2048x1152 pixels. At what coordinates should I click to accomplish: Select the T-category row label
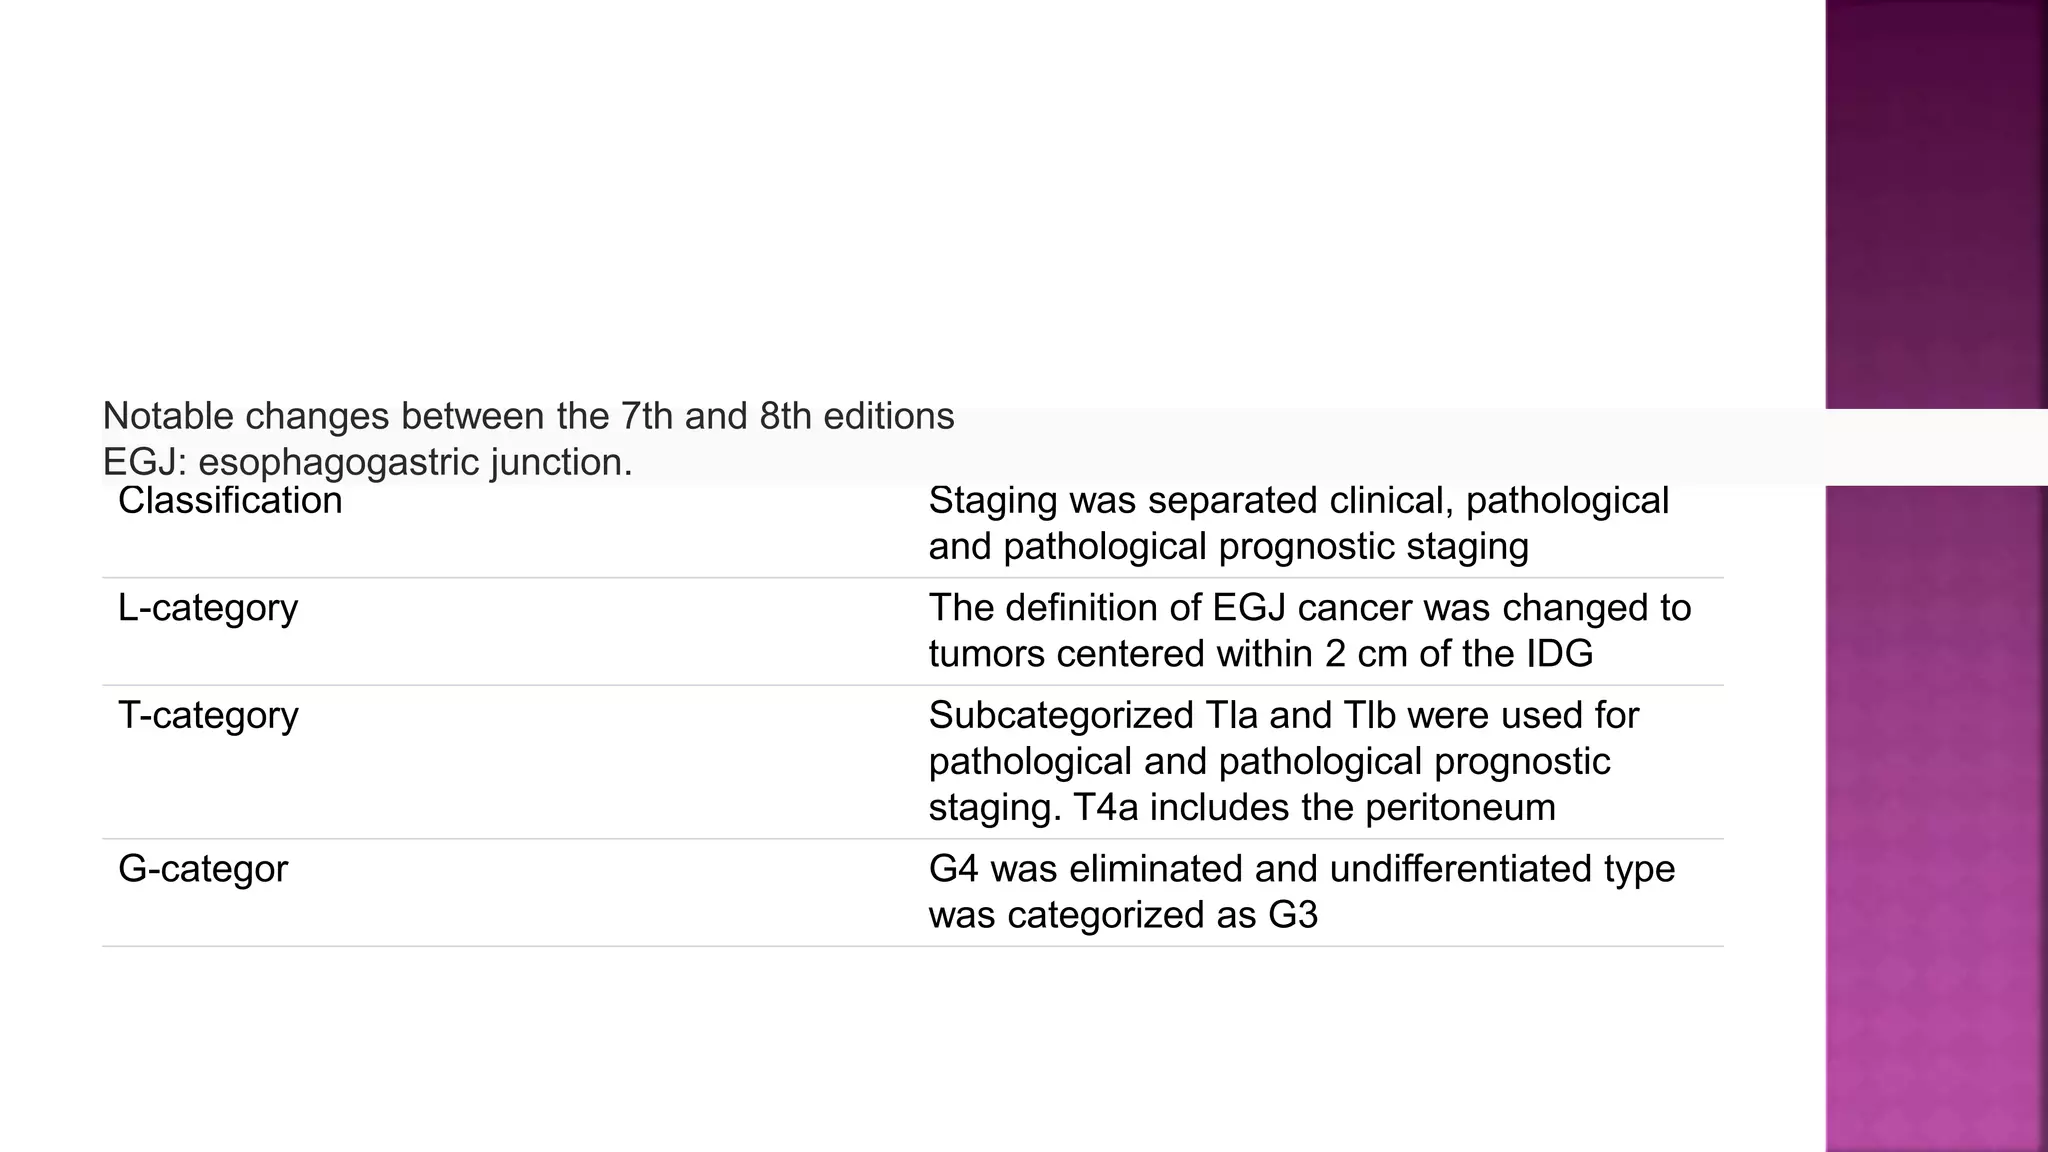tap(208, 716)
